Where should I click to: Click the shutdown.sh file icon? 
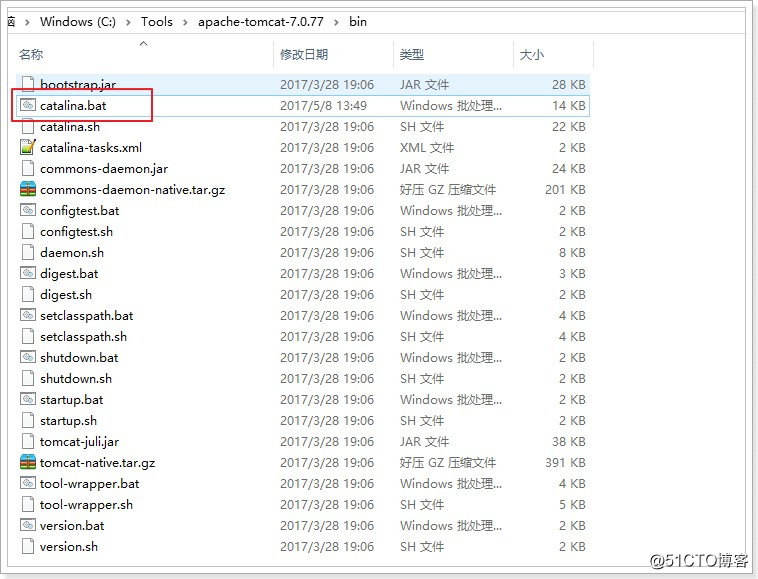click(x=28, y=378)
